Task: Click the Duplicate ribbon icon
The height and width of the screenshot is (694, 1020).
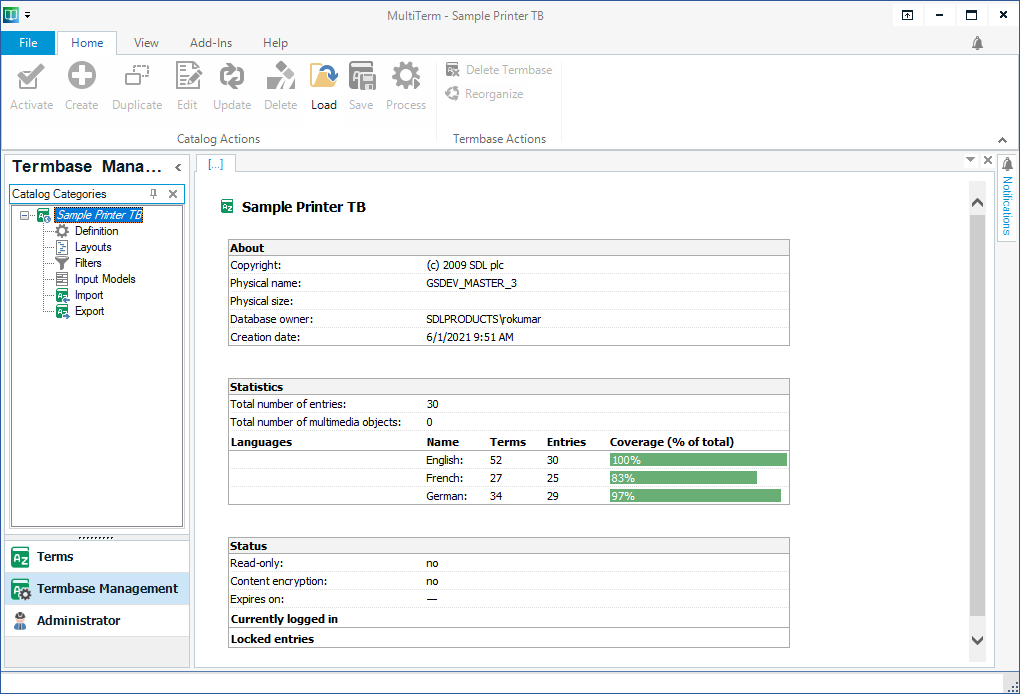Action: pos(137,76)
